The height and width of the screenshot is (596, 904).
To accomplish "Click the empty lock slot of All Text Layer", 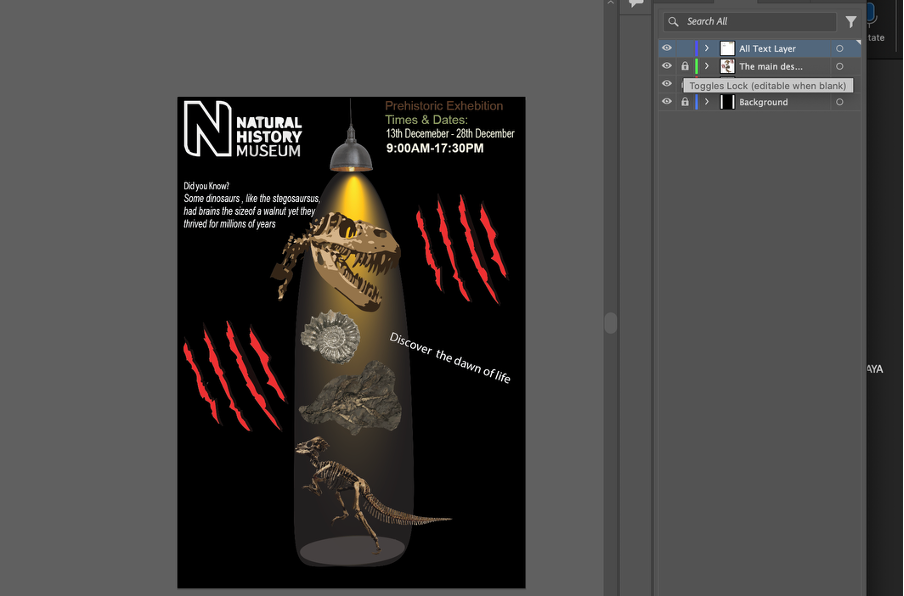I will 685,48.
